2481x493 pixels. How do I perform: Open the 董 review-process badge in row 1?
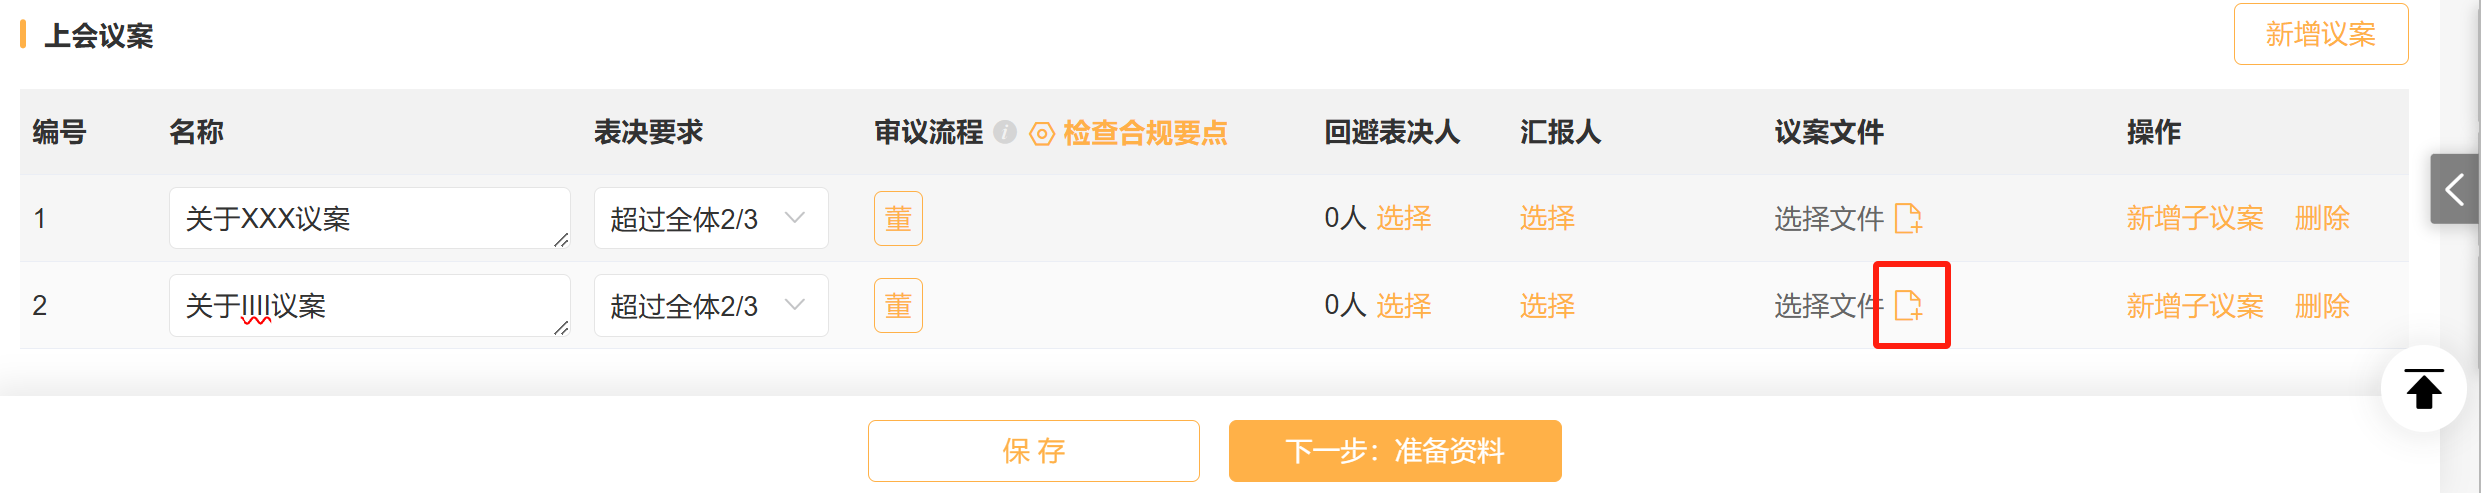(898, 218)
